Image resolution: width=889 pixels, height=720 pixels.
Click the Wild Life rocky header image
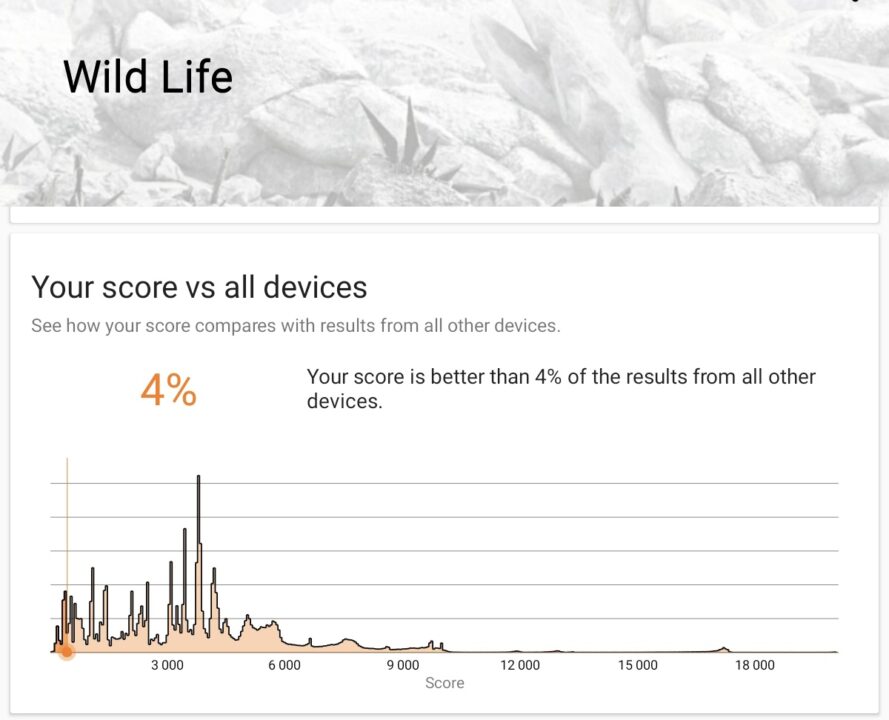444,103
